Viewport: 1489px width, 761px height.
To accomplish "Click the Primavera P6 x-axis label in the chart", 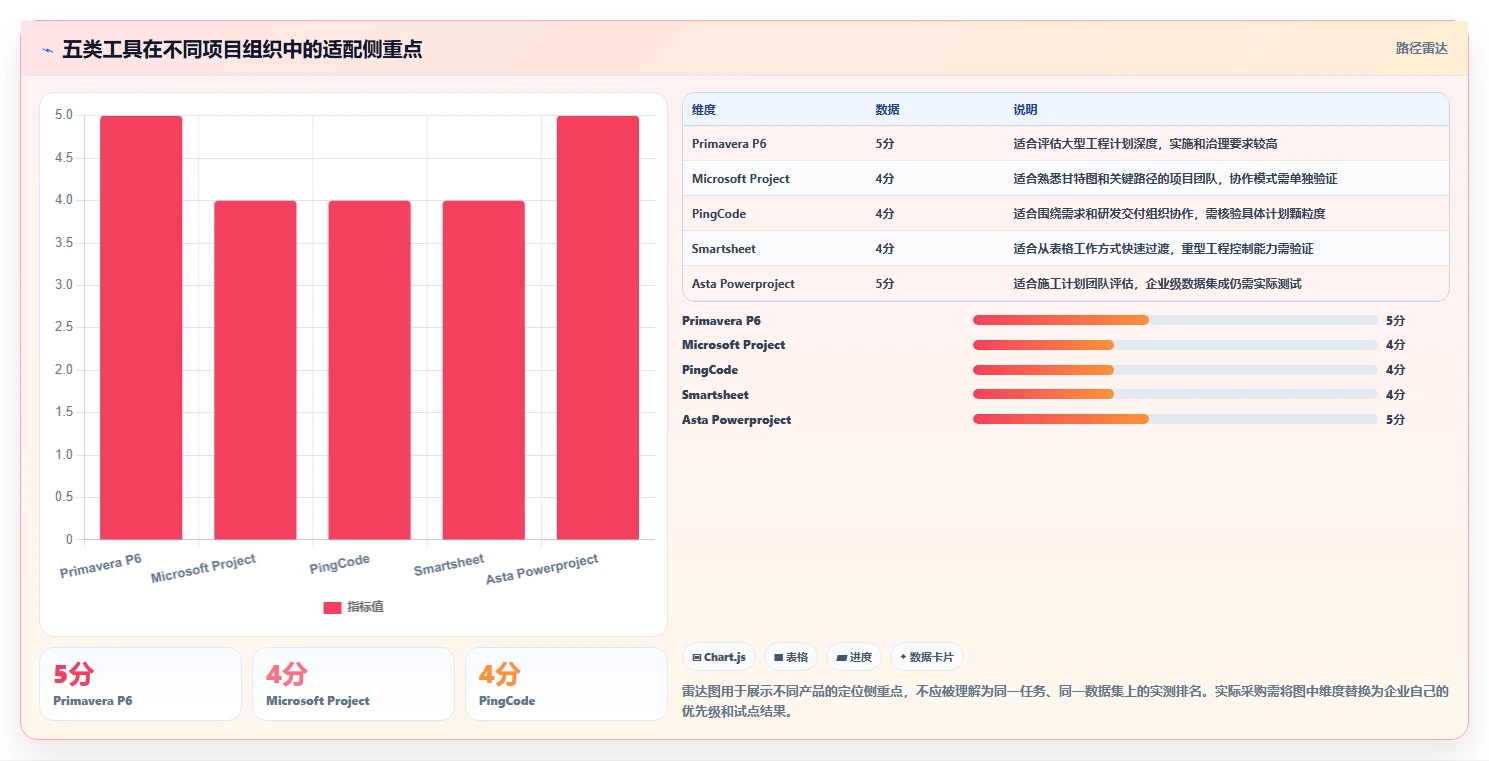I will pos(101,566).
